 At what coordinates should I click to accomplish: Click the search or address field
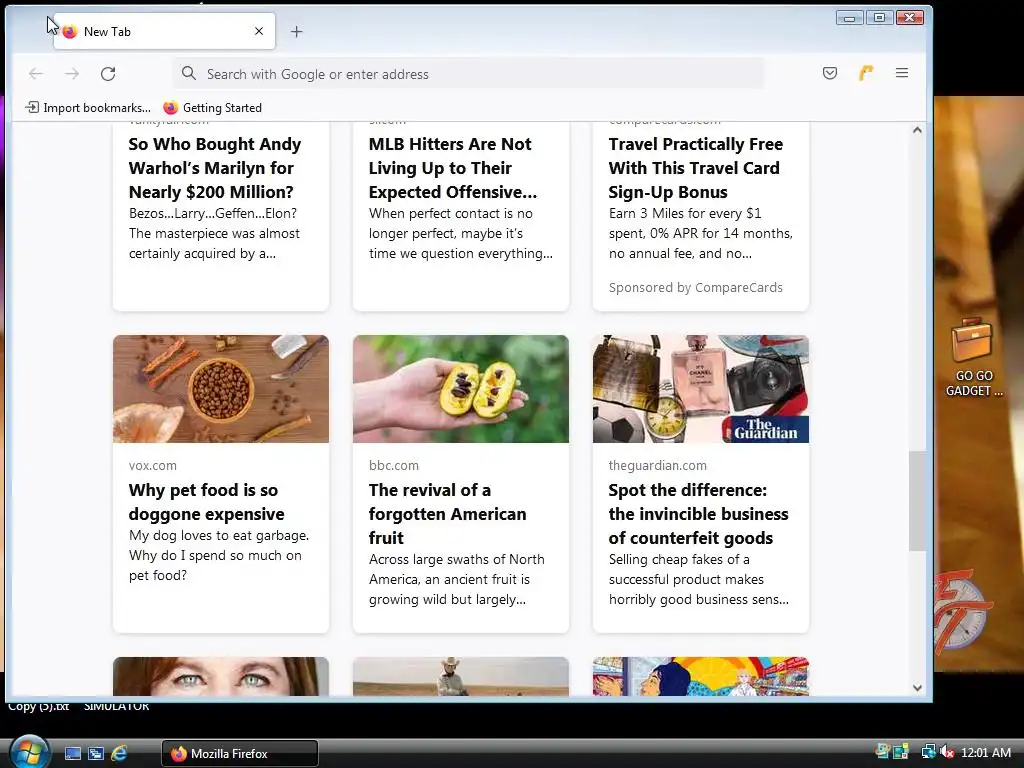[x=468, y=74]
